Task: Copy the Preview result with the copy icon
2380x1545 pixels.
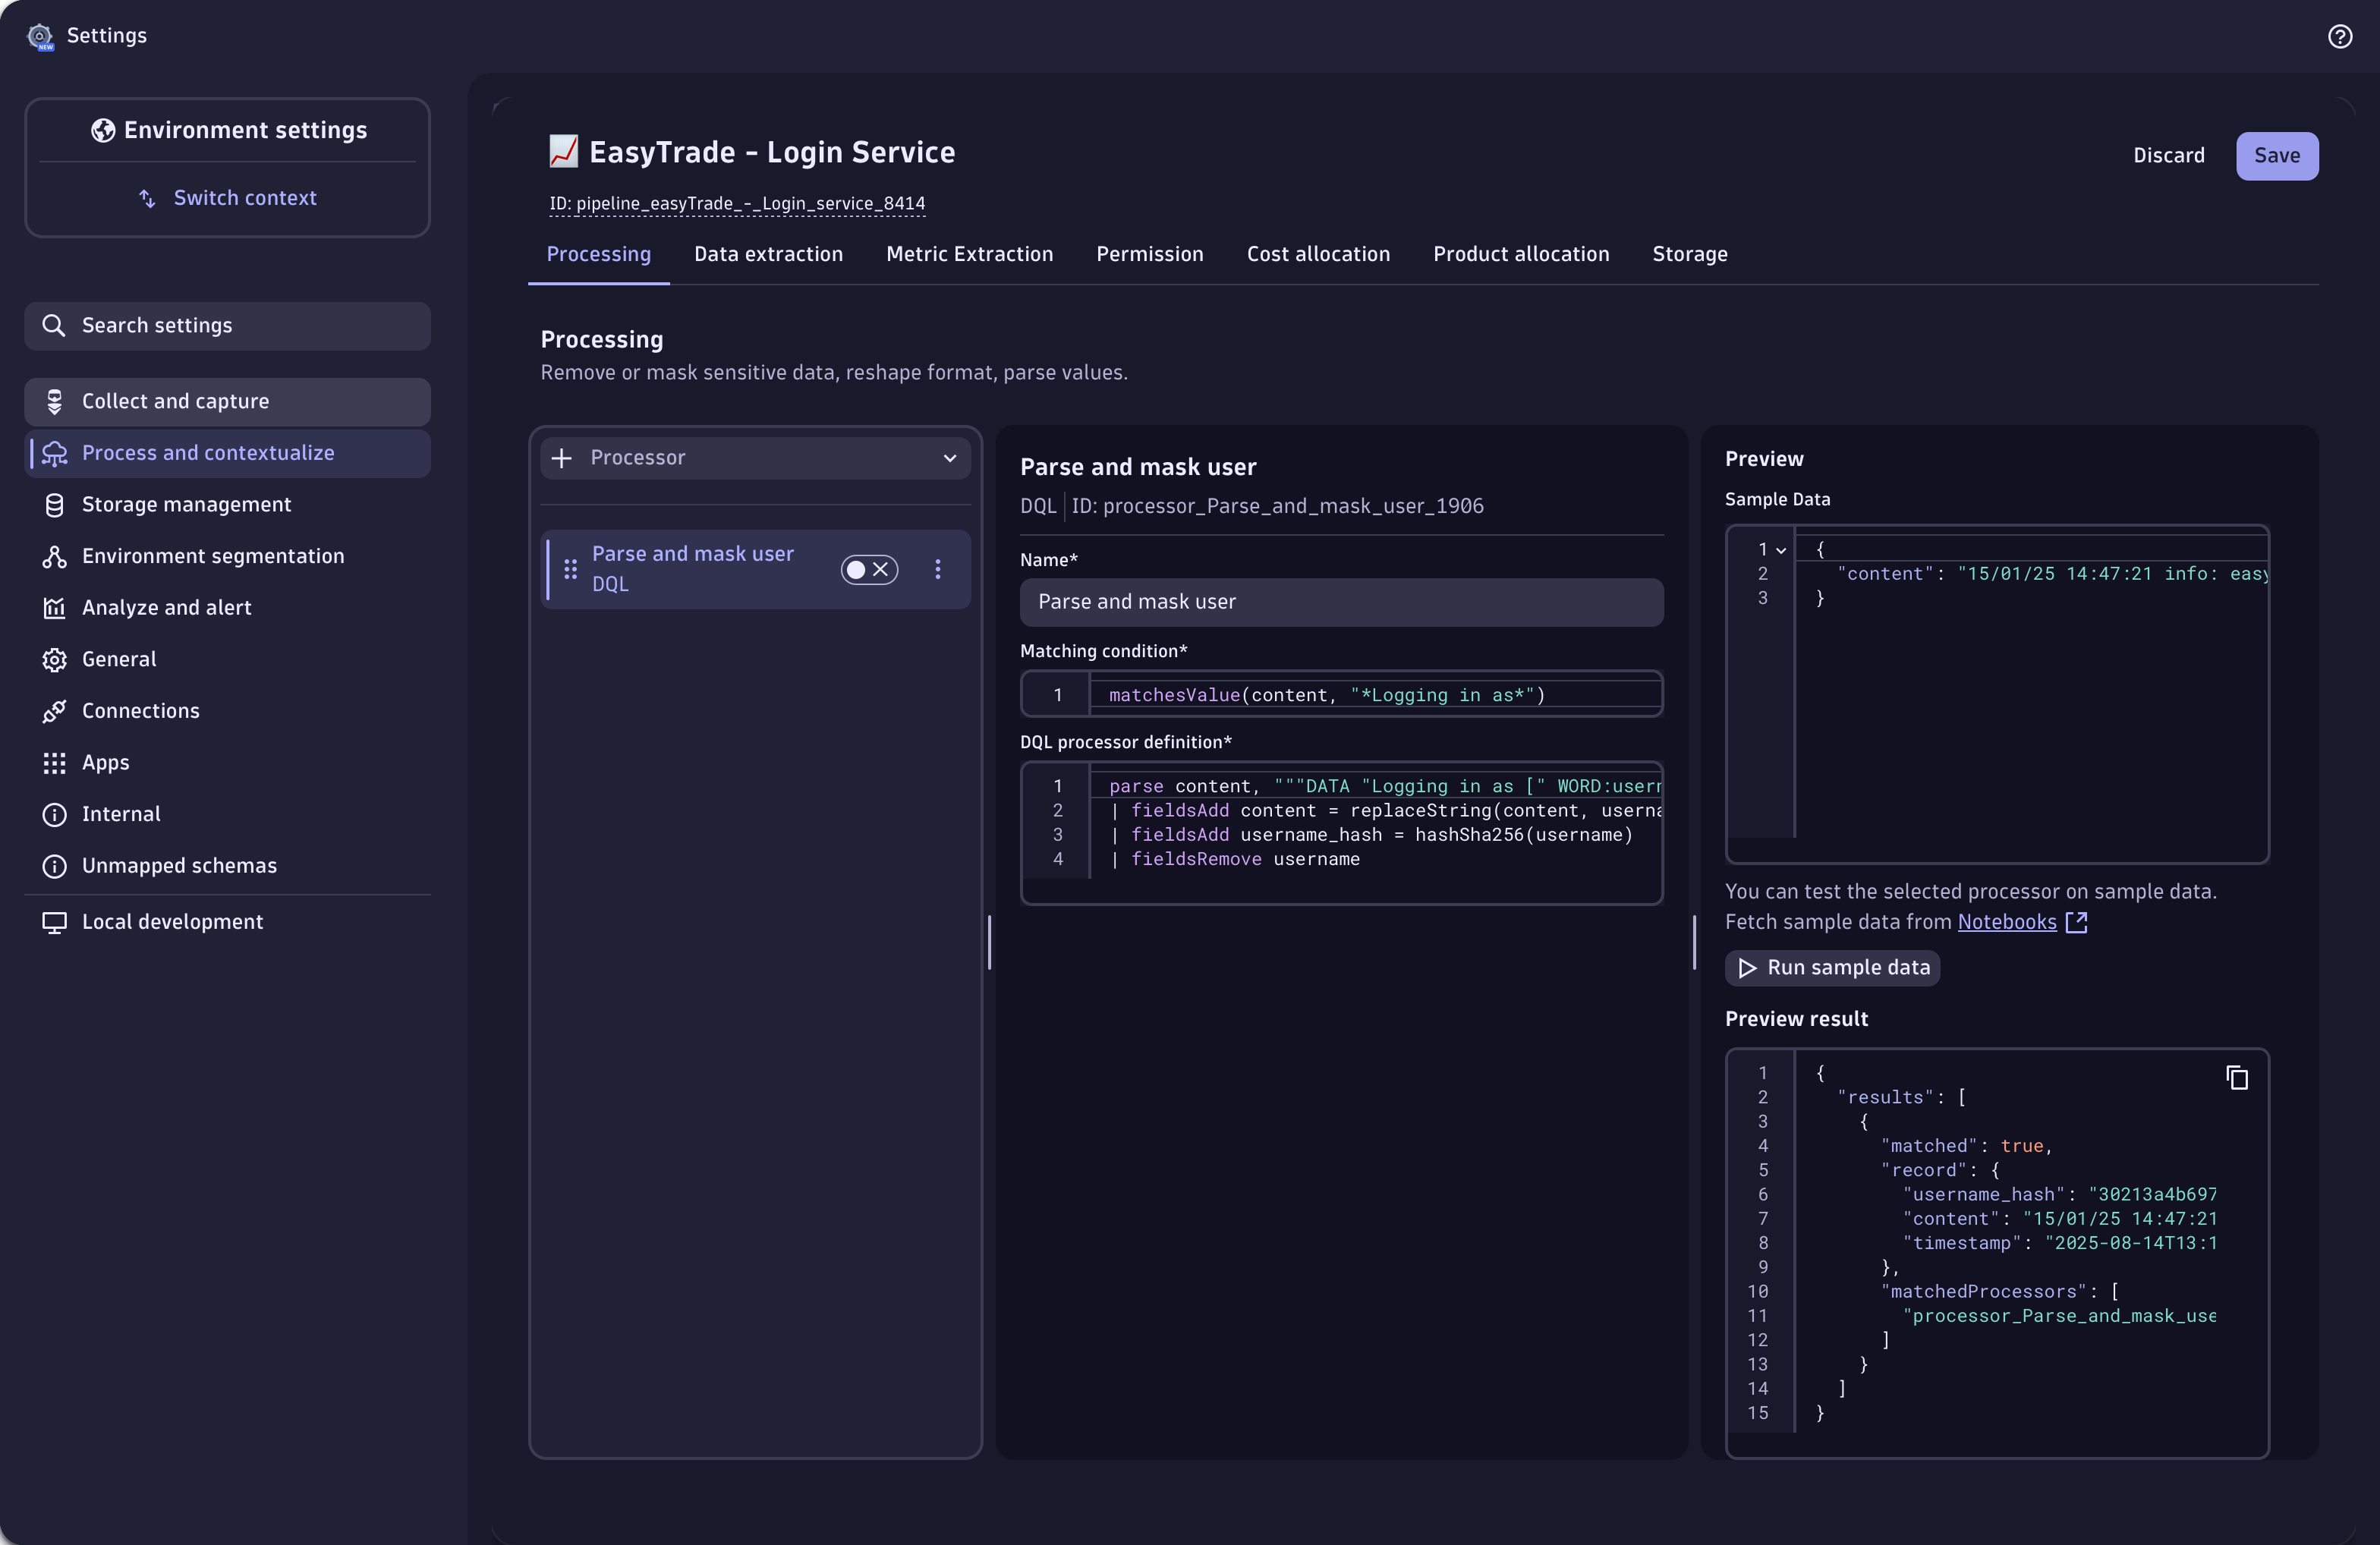Action: click(2238, 1078)
